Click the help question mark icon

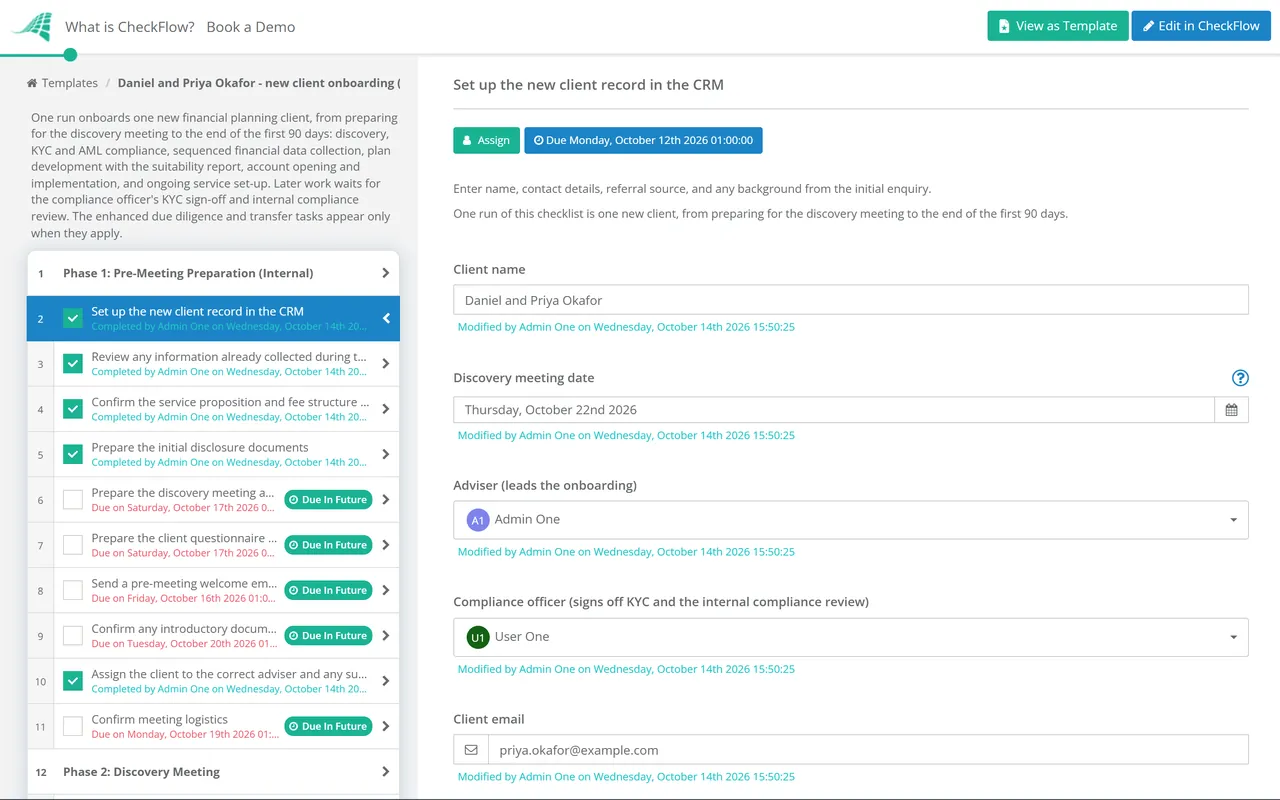coord(1240,378)
